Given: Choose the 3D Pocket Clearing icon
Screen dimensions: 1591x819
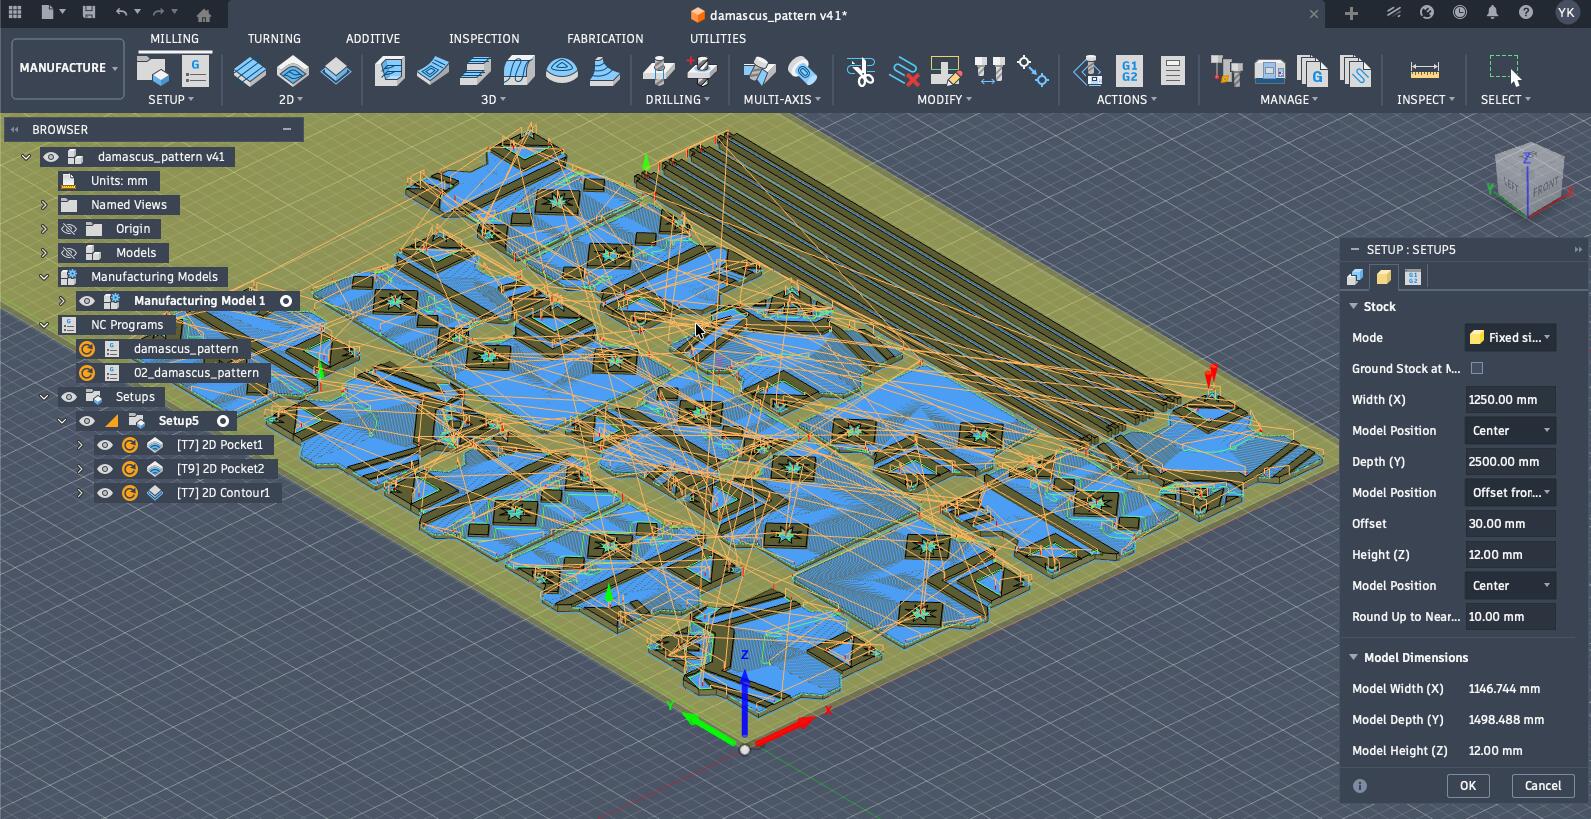Looking at the screenshot, I should [x=433, y=71].
